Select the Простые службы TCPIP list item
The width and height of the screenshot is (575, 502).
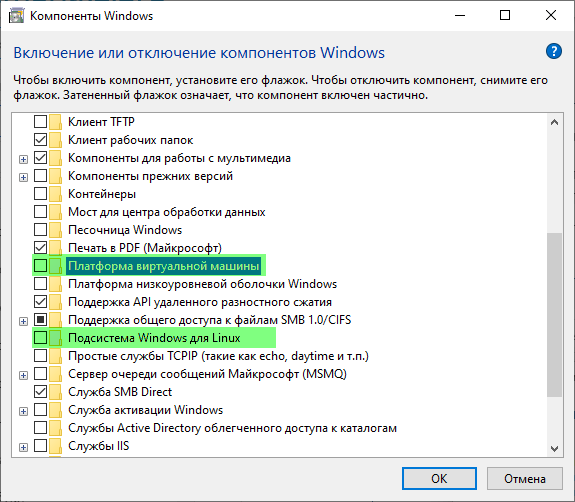click(x=218, y=356)
